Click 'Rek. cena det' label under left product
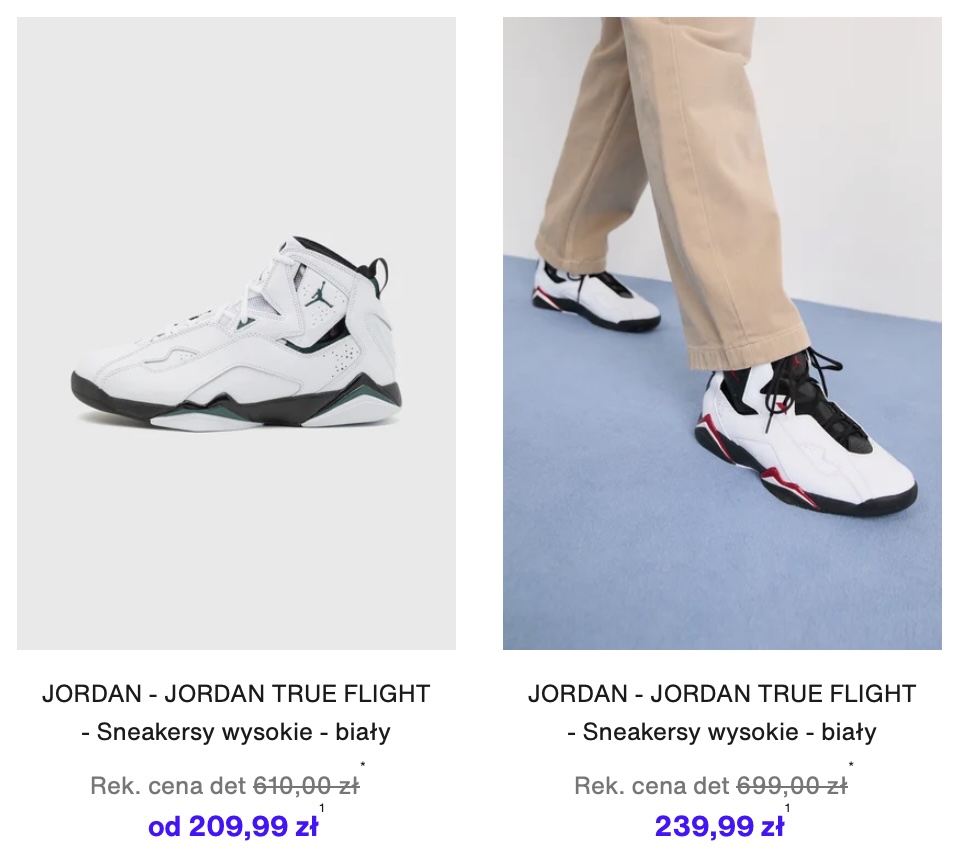Screen dimensions: 958x864 click(x=168, y=786)
